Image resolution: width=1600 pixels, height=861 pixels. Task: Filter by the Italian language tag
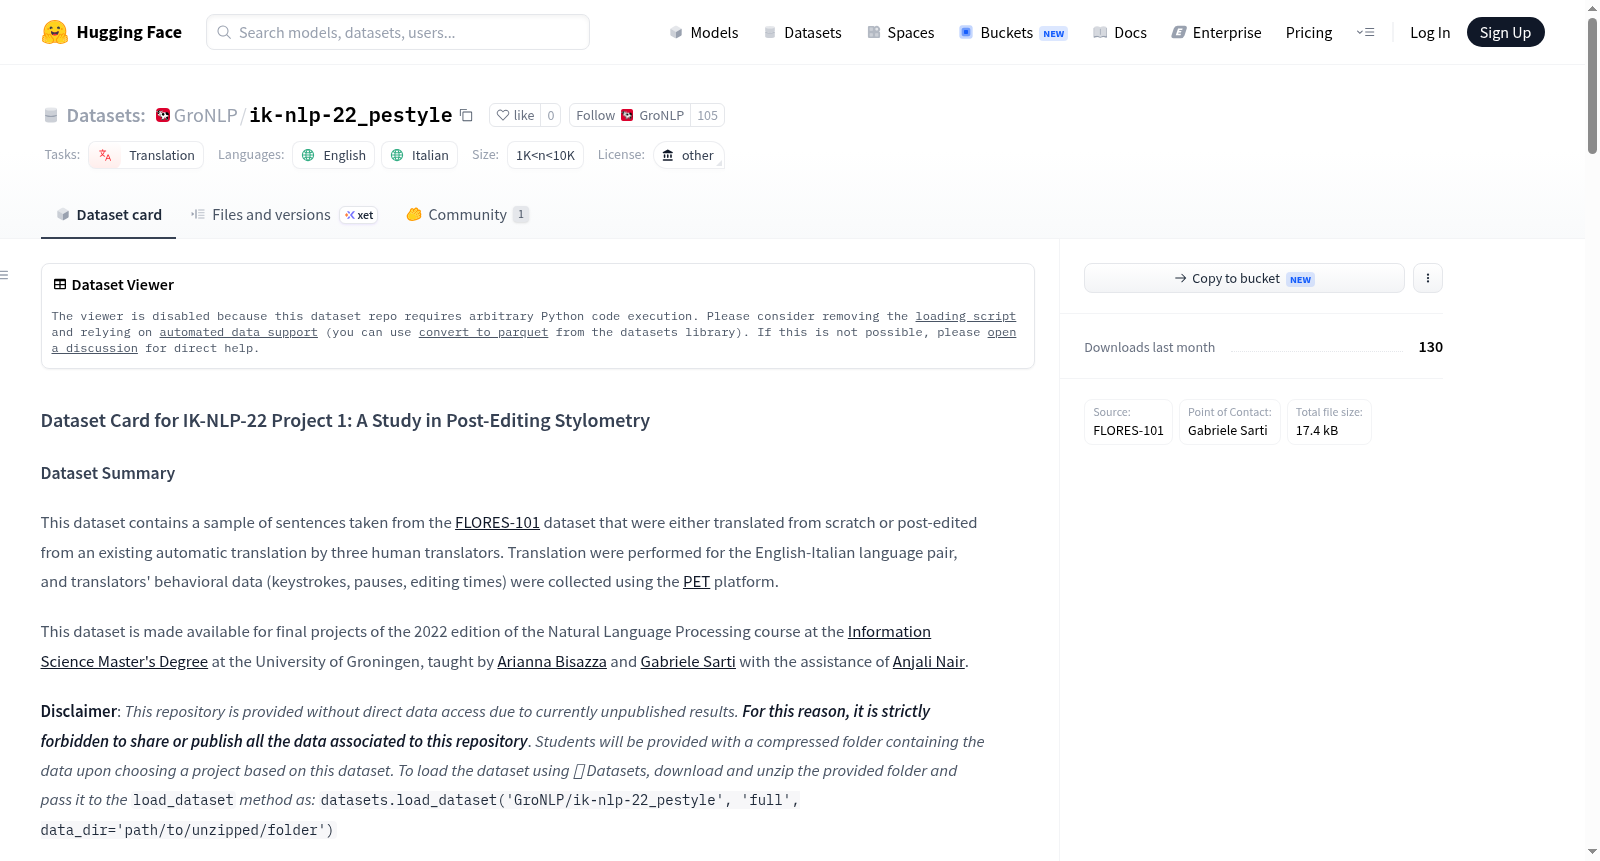pos(420,155)
